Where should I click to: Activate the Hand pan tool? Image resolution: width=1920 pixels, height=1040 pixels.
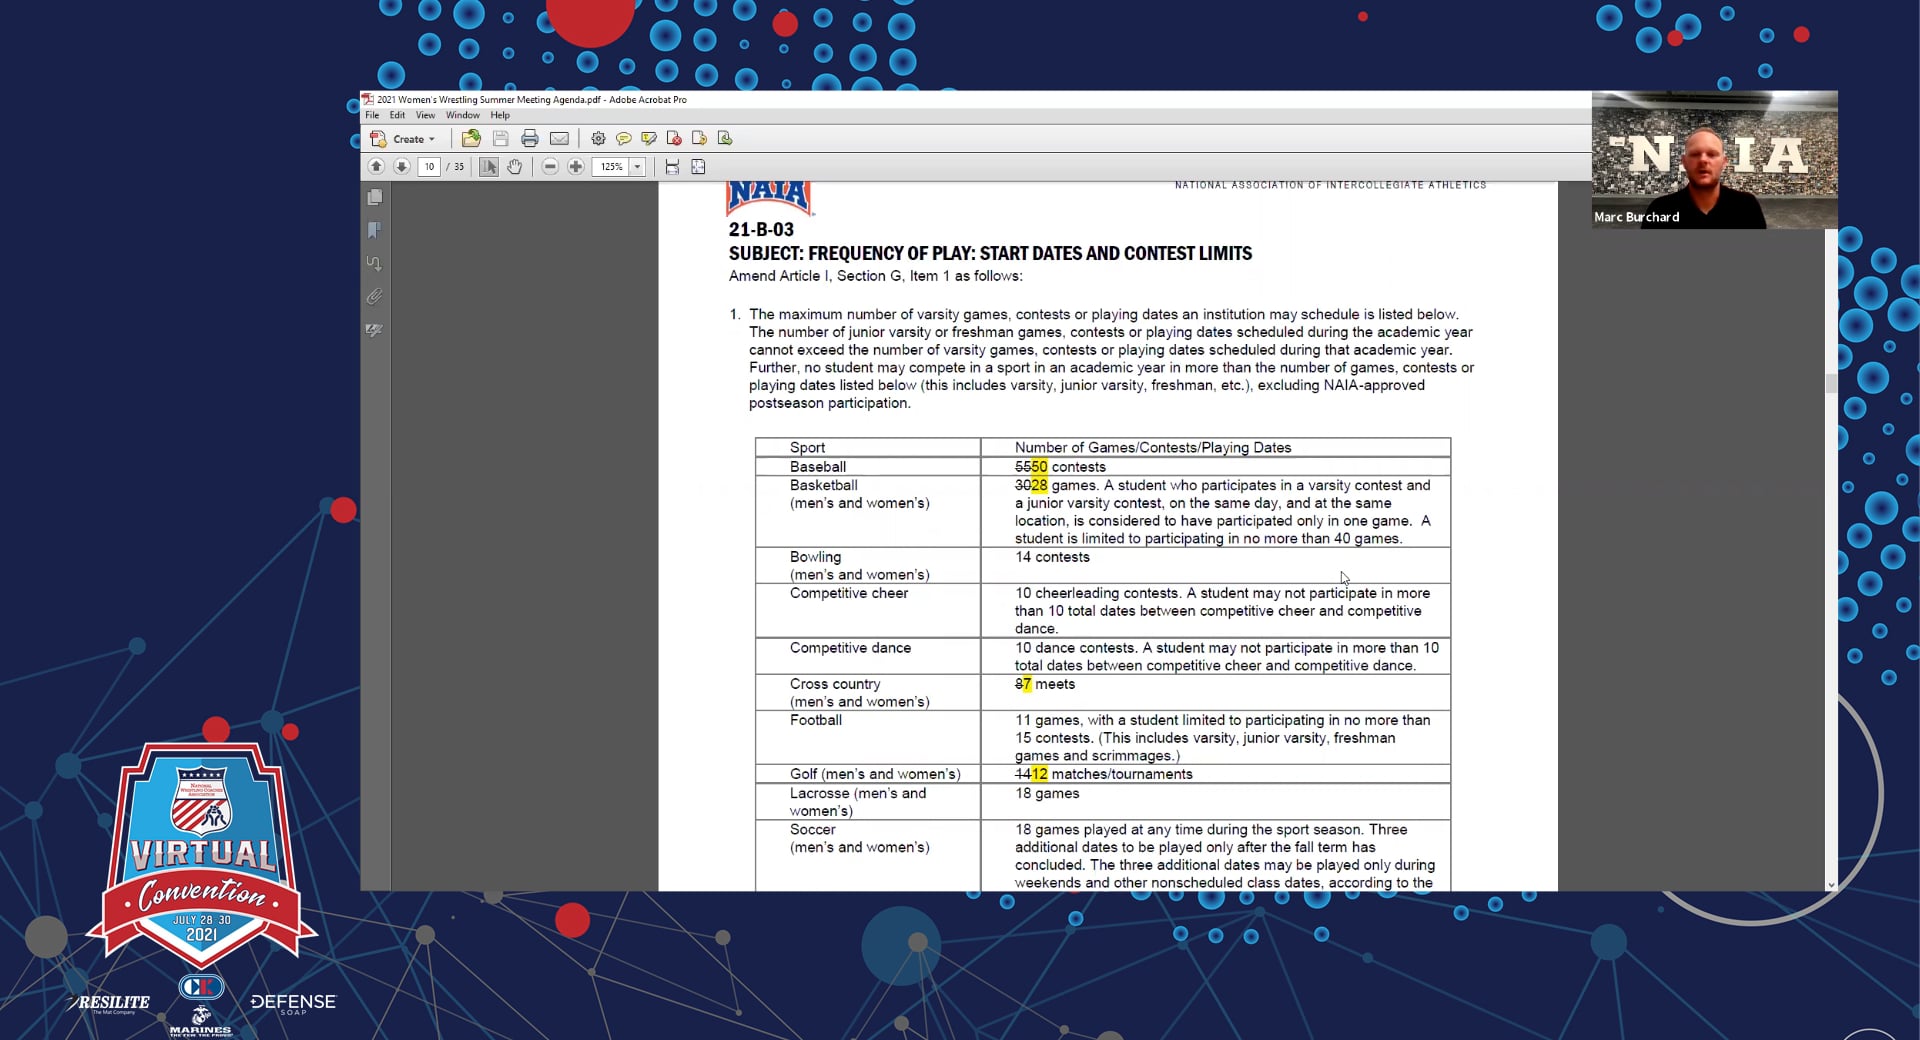[514, 167]
